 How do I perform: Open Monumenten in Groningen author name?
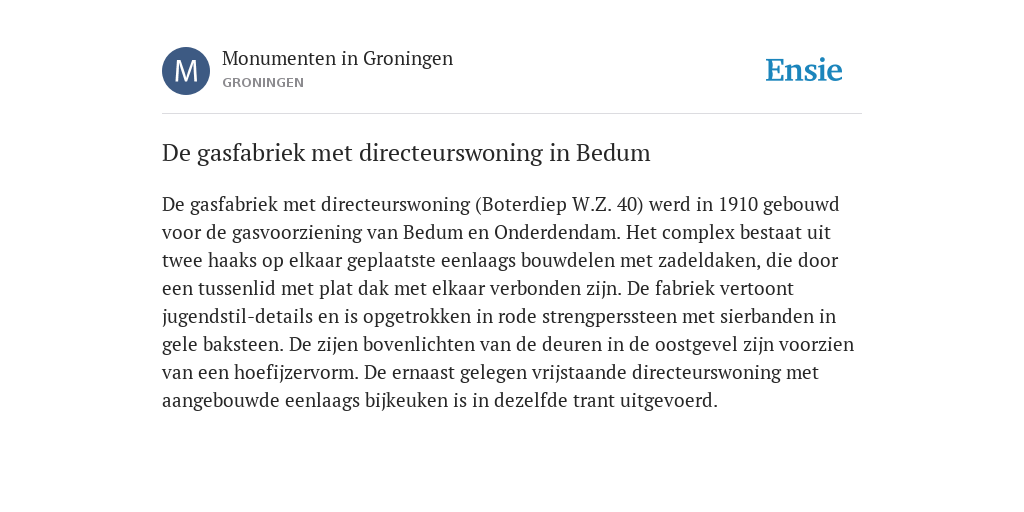click(337, 58)
